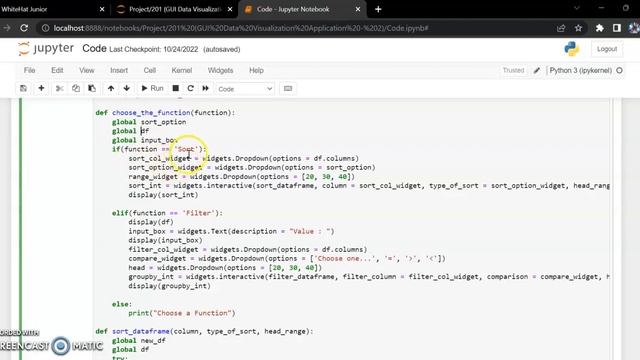Screen dimensions: 640x360
Task: Open the browser extensions puzzle icon
Action: point(600,28)
